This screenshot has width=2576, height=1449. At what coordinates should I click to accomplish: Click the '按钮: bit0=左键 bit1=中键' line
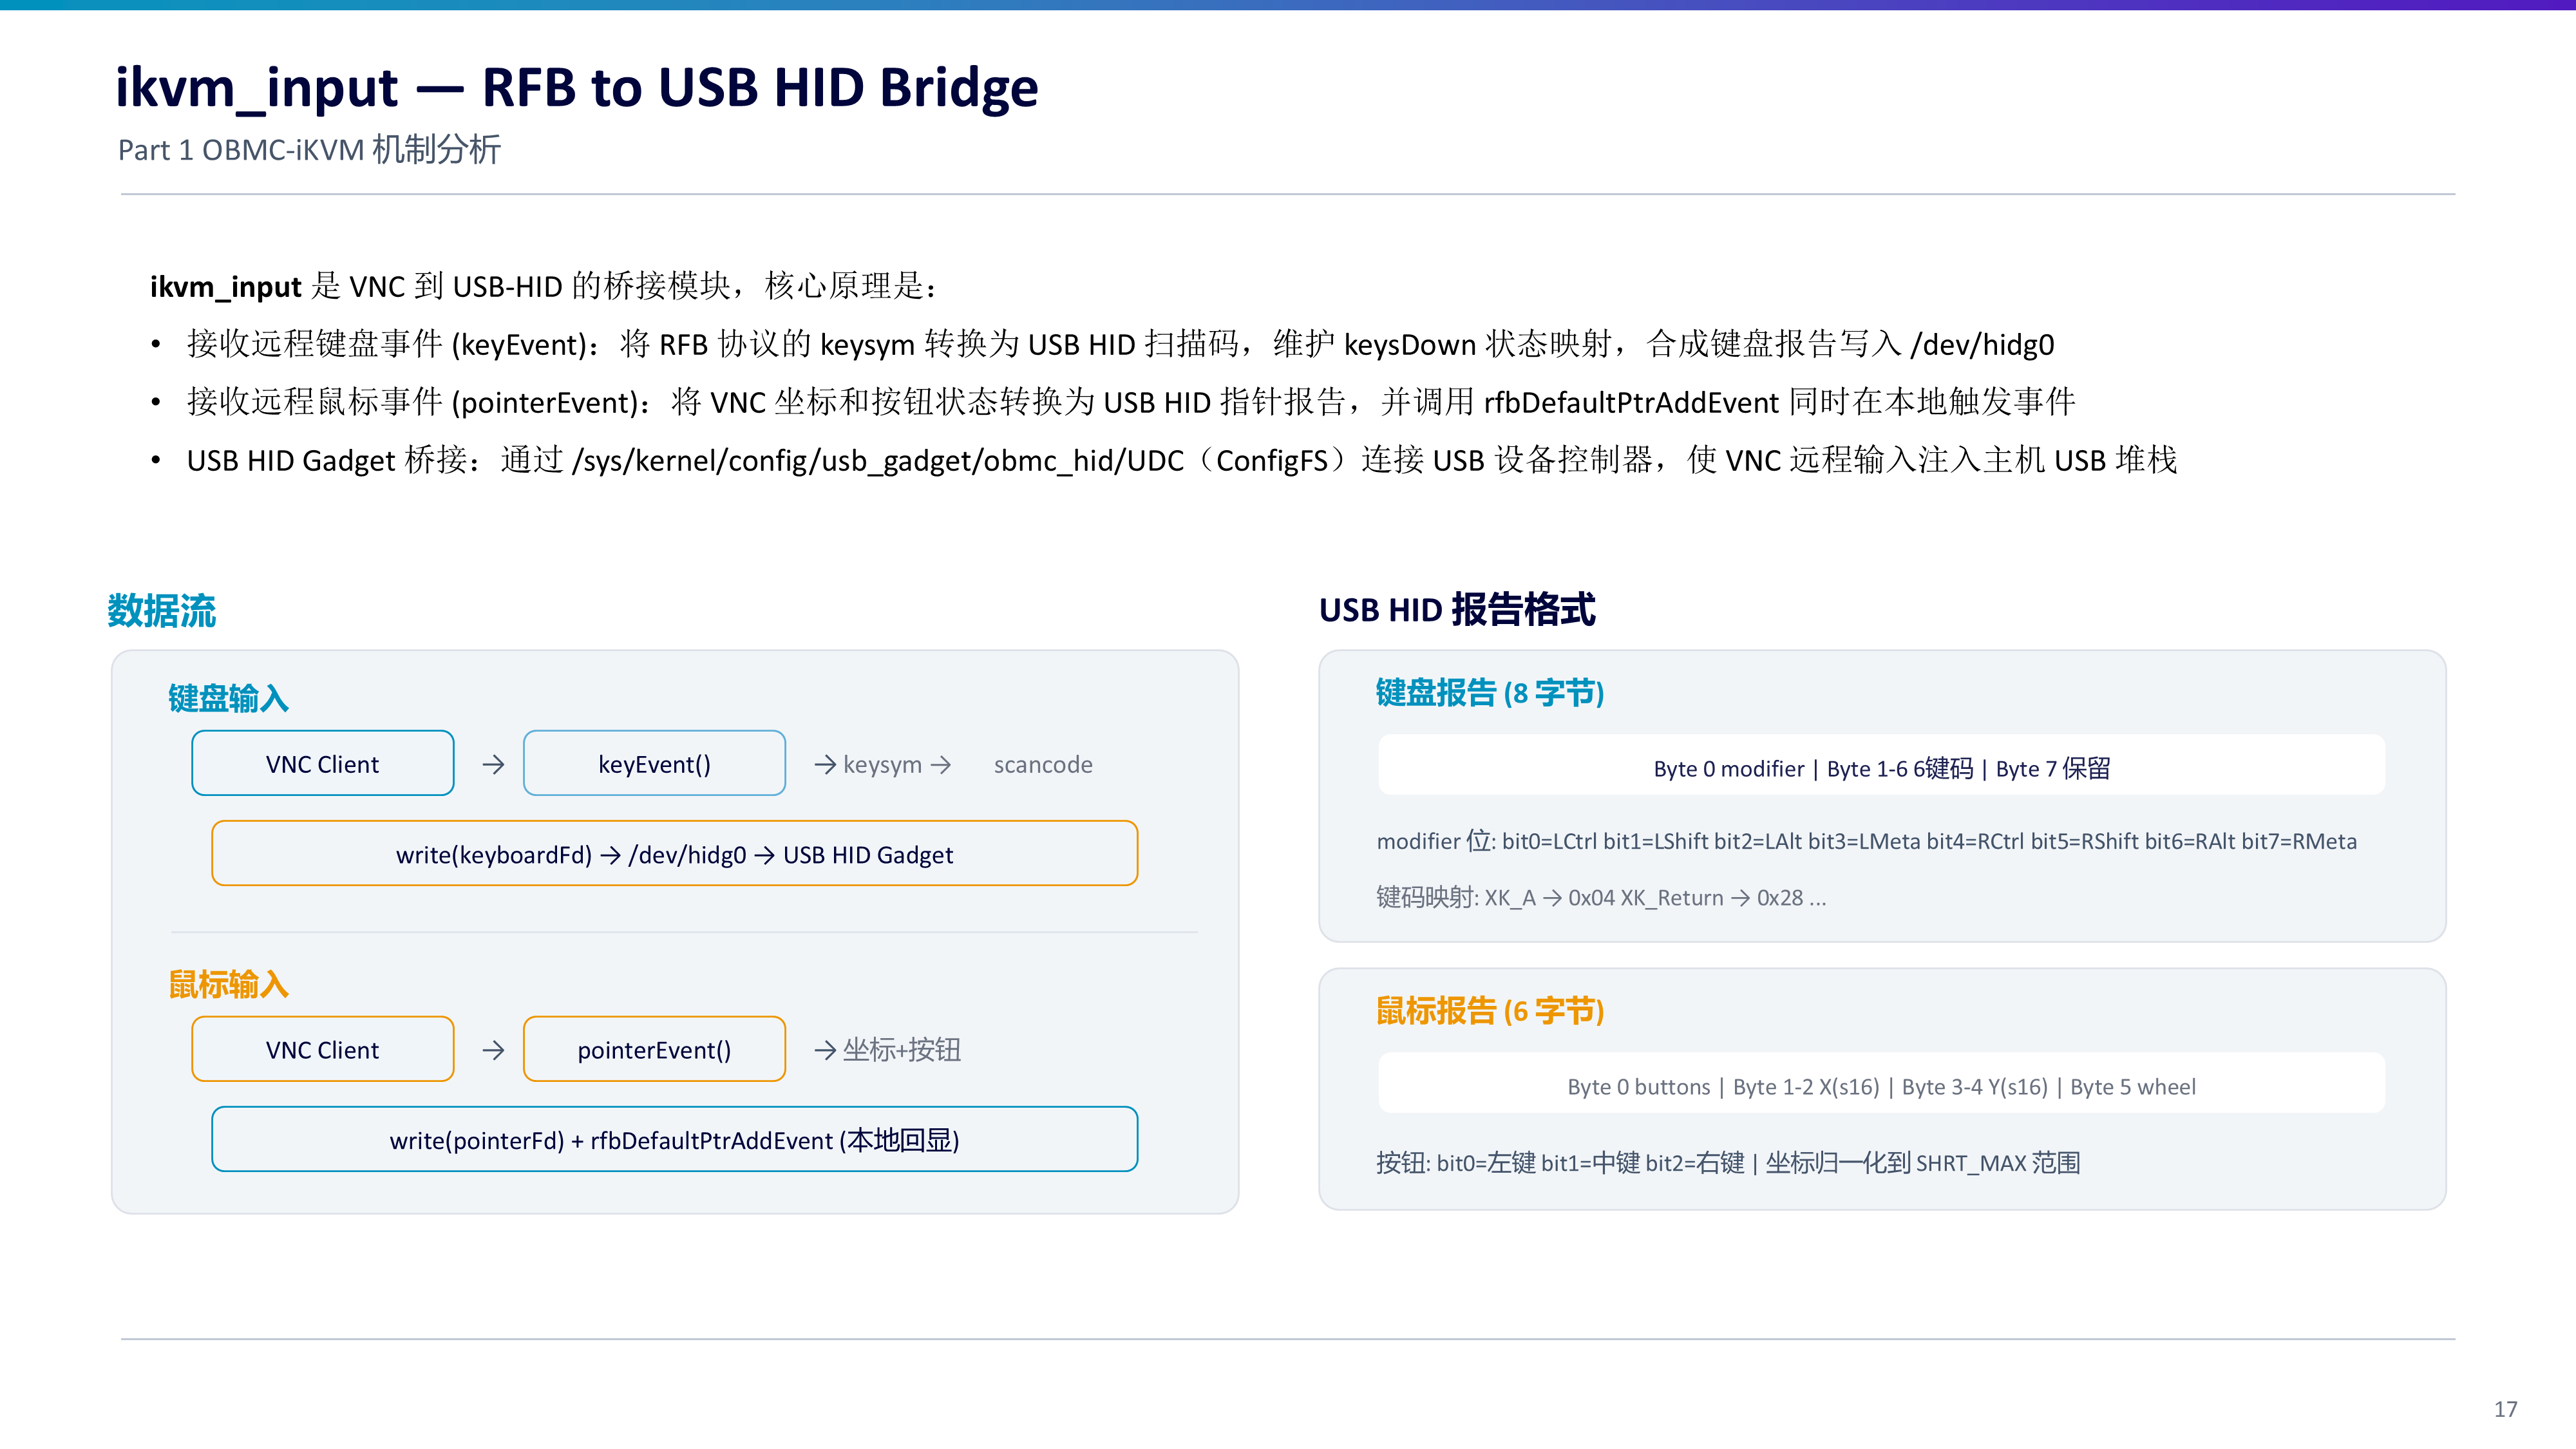pyautogui.click(x=1728, y=1163)
